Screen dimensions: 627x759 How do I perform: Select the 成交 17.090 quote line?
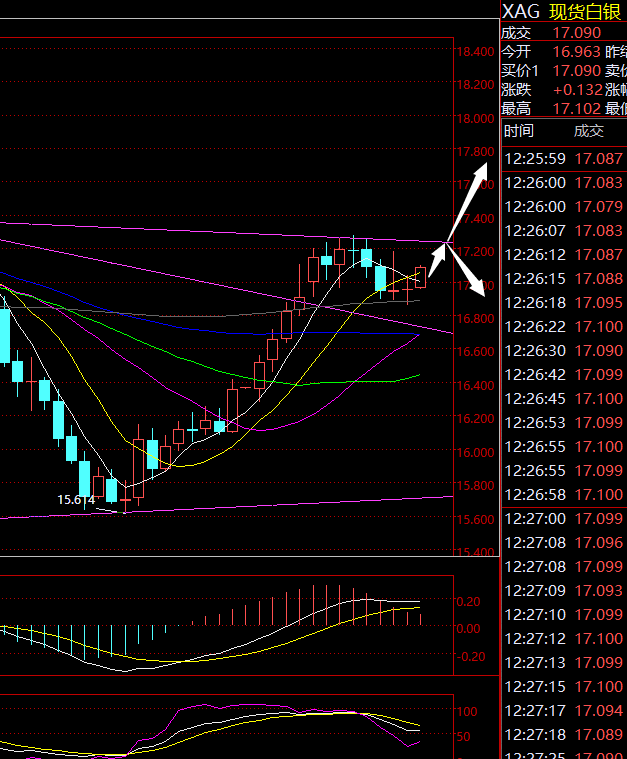(x=551, y=32)
